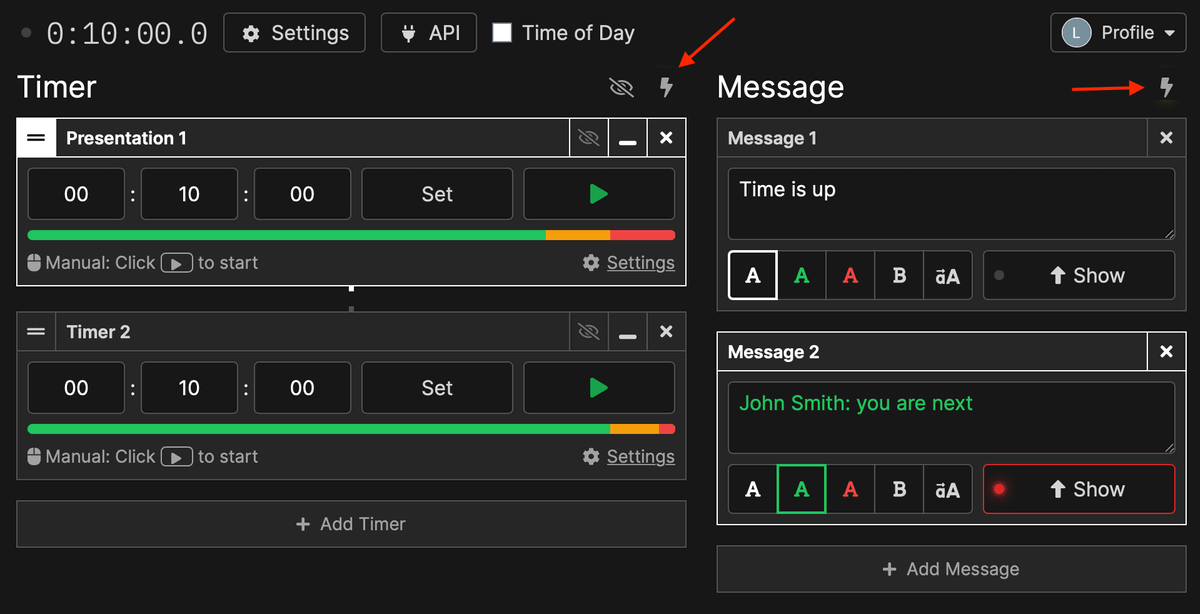Collapse the Presentation 1 timer card

(627, 137)
